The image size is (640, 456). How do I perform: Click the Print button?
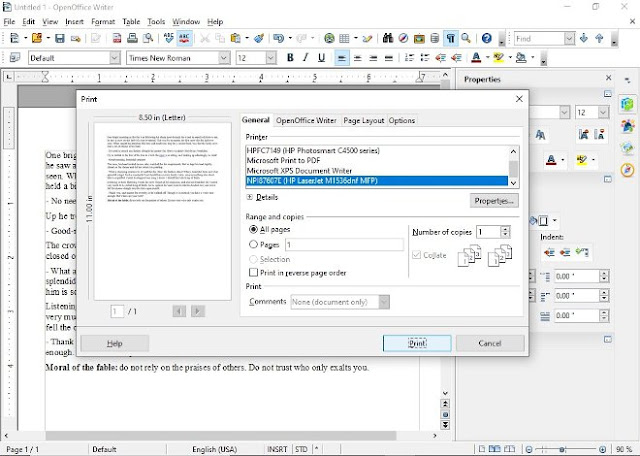417,343
